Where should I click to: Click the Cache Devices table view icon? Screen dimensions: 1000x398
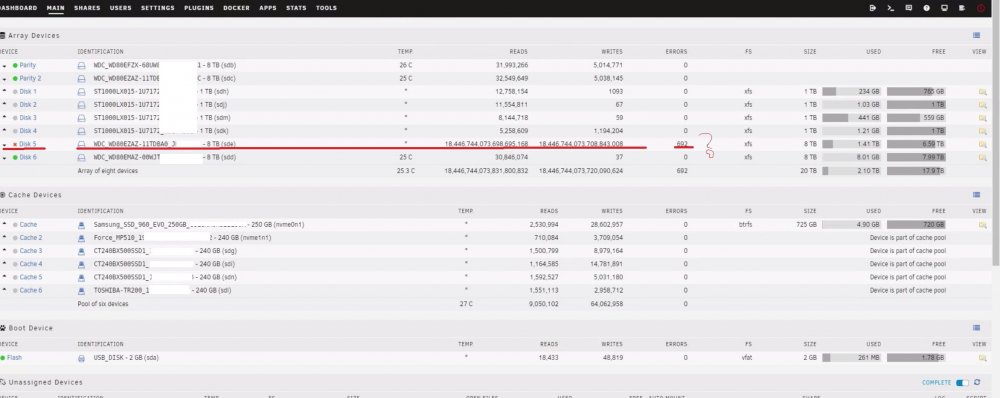(x=976, y=195)
